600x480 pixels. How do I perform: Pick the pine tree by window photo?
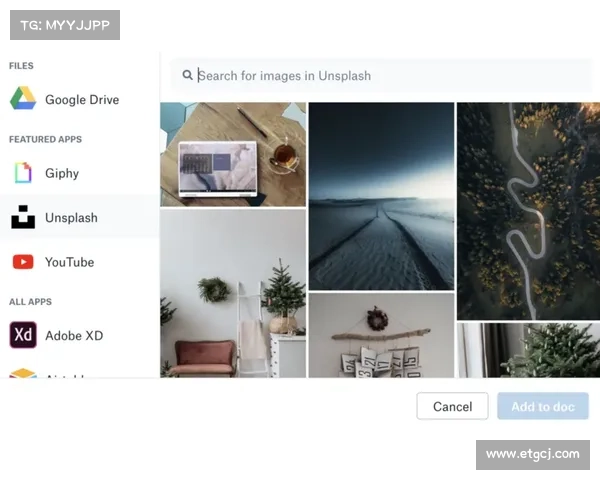[x=528, y=350]
